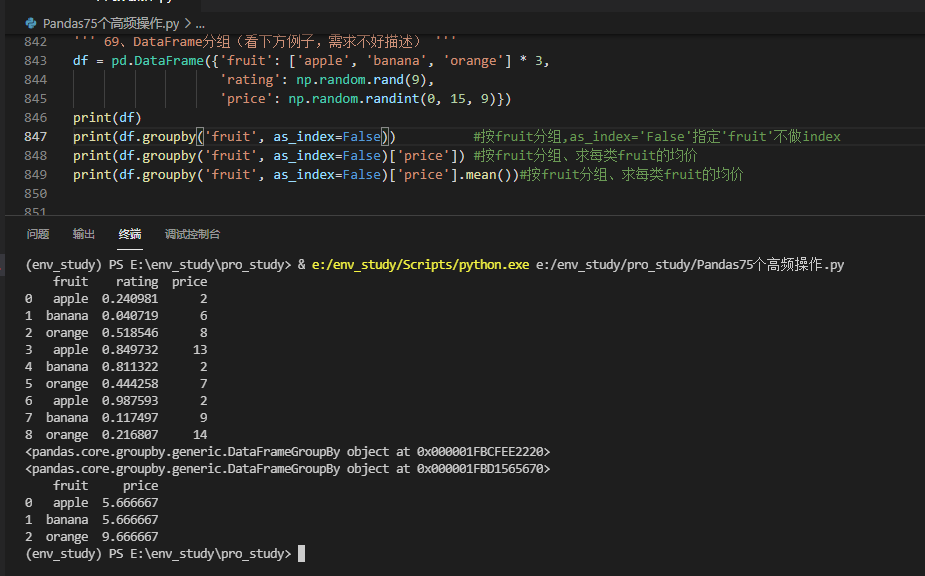Click line number 847 in gutter
The width and height of the screenshot is (925, 576).
coord(35,137)
